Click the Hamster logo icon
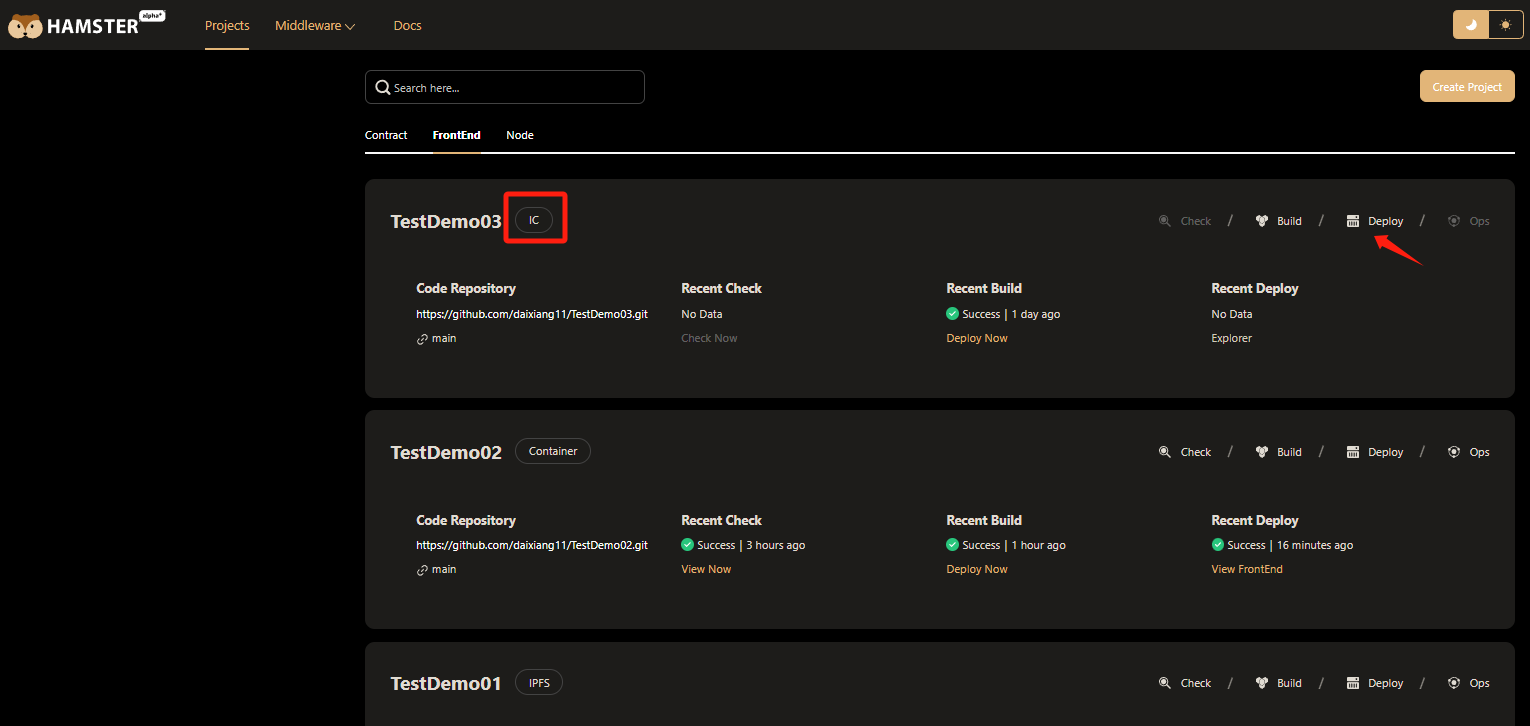The image size is (1530, 726). pos(25,26)
